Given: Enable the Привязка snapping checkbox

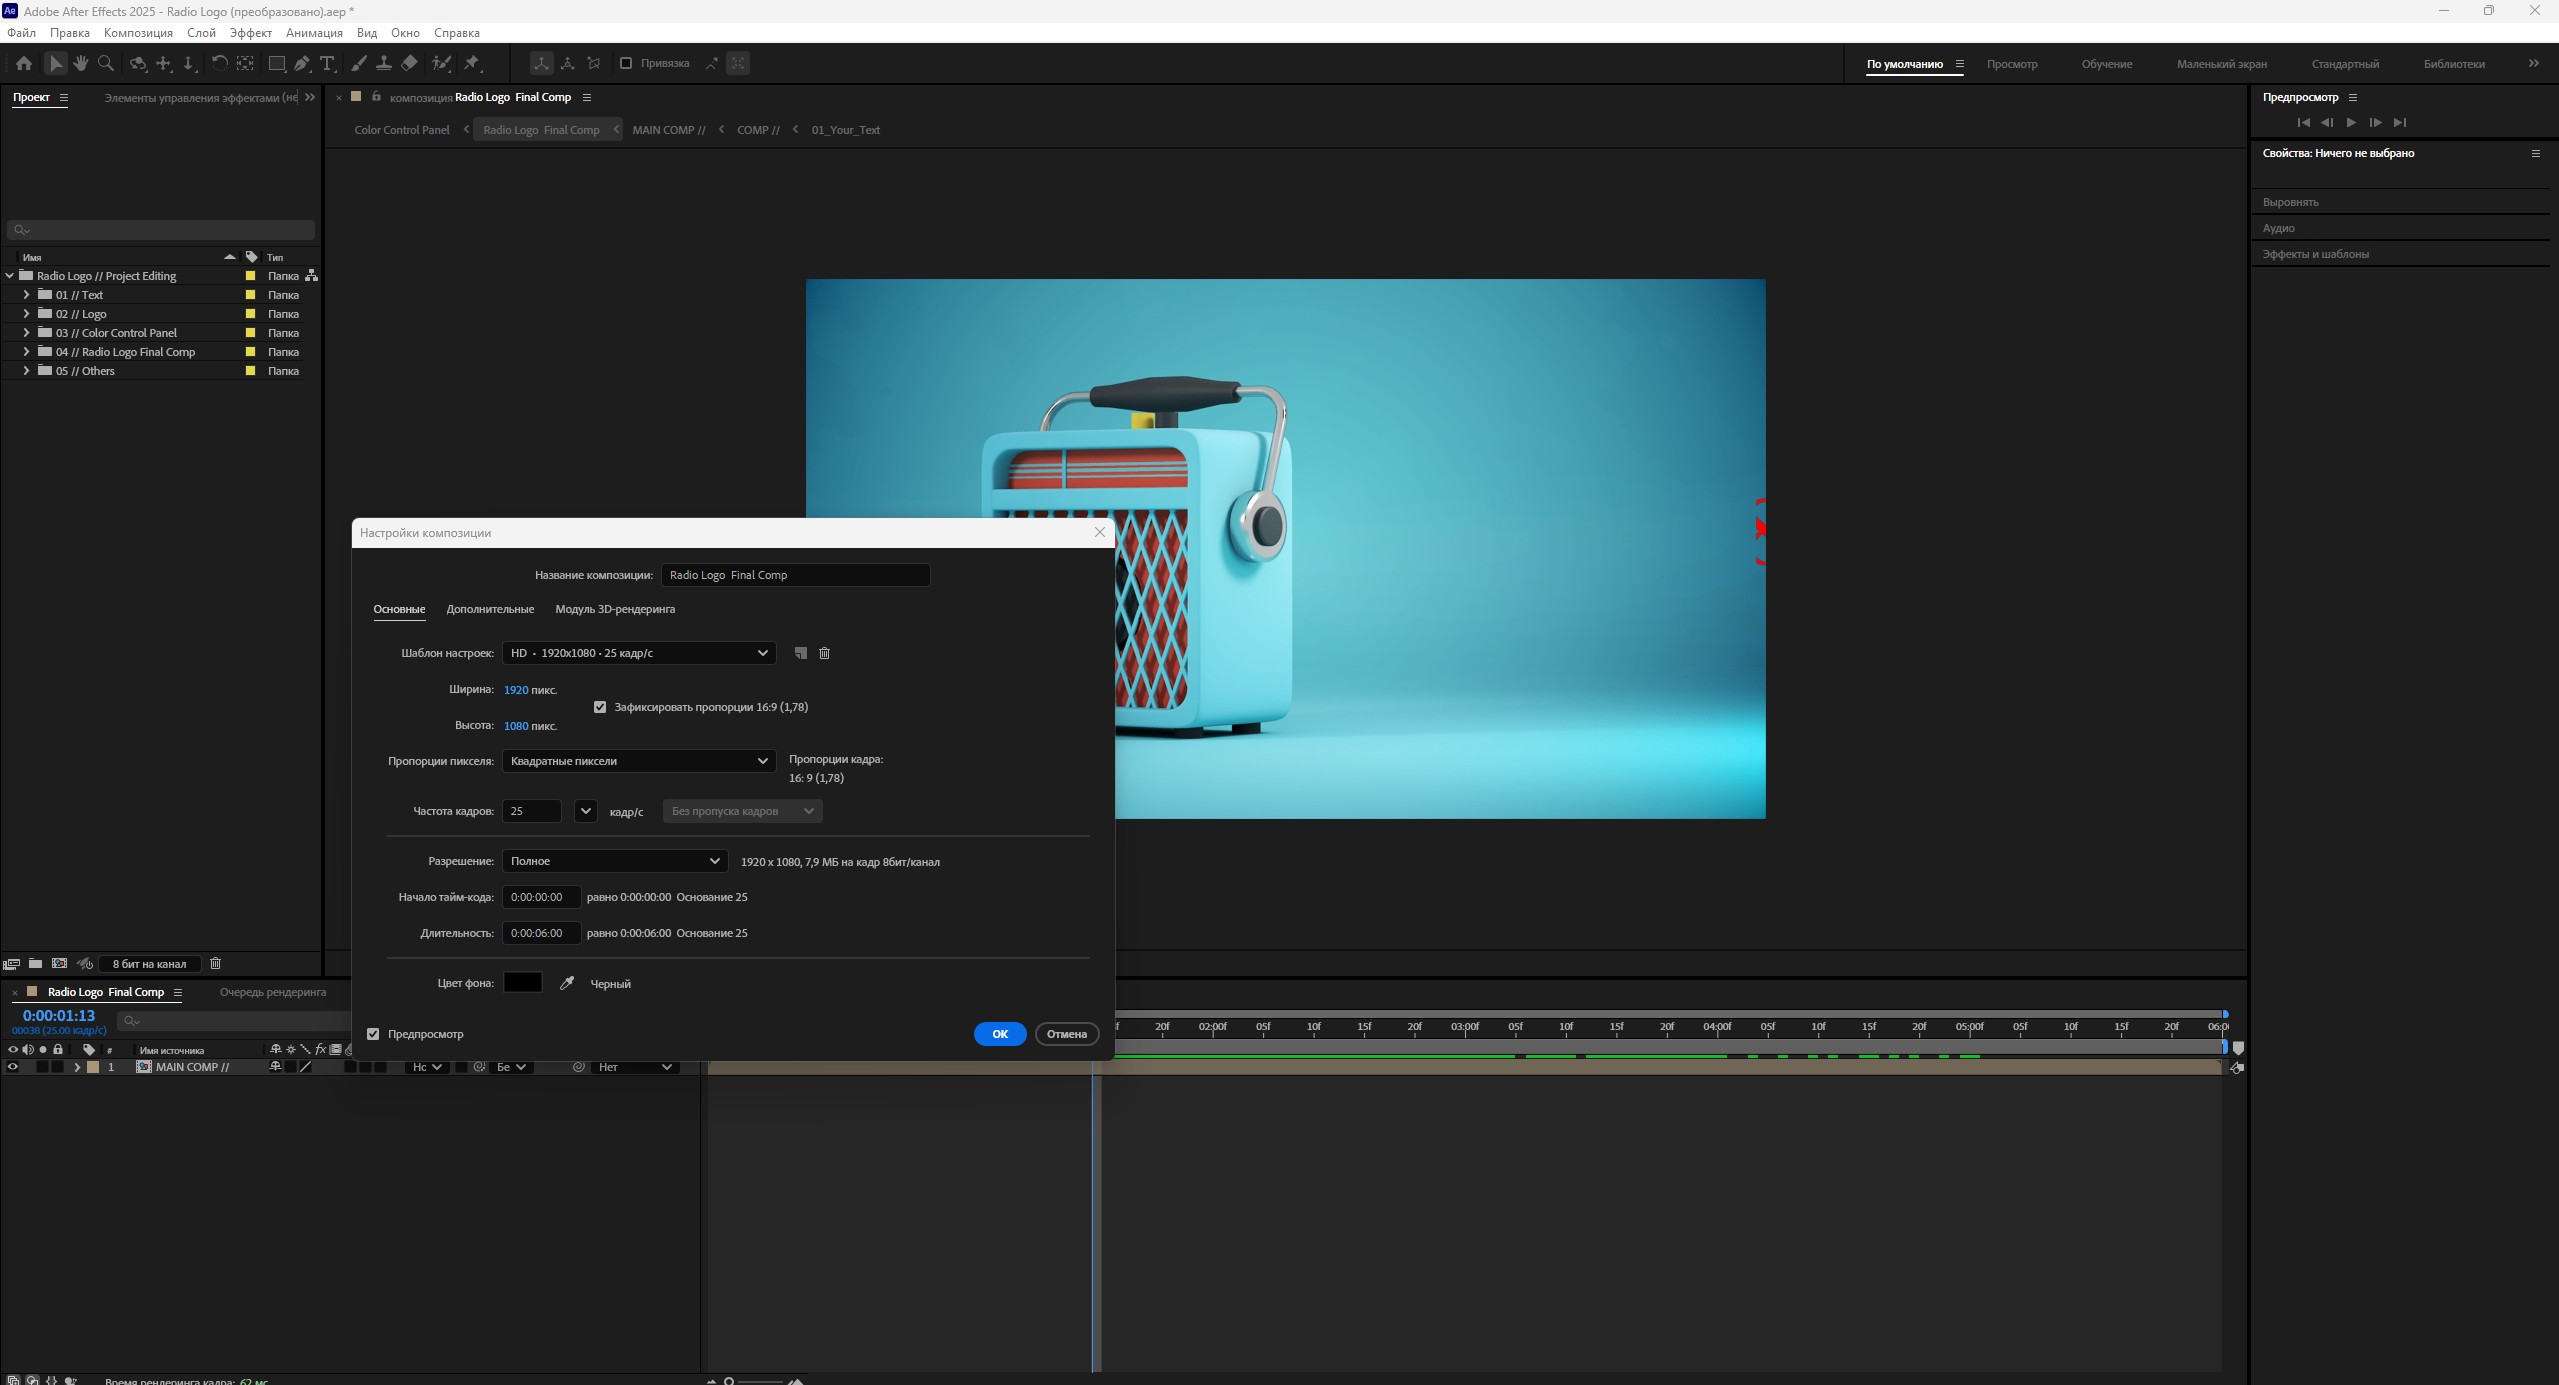Looking at the screenshot, I should pyautogui.click(x=626, y=63).
